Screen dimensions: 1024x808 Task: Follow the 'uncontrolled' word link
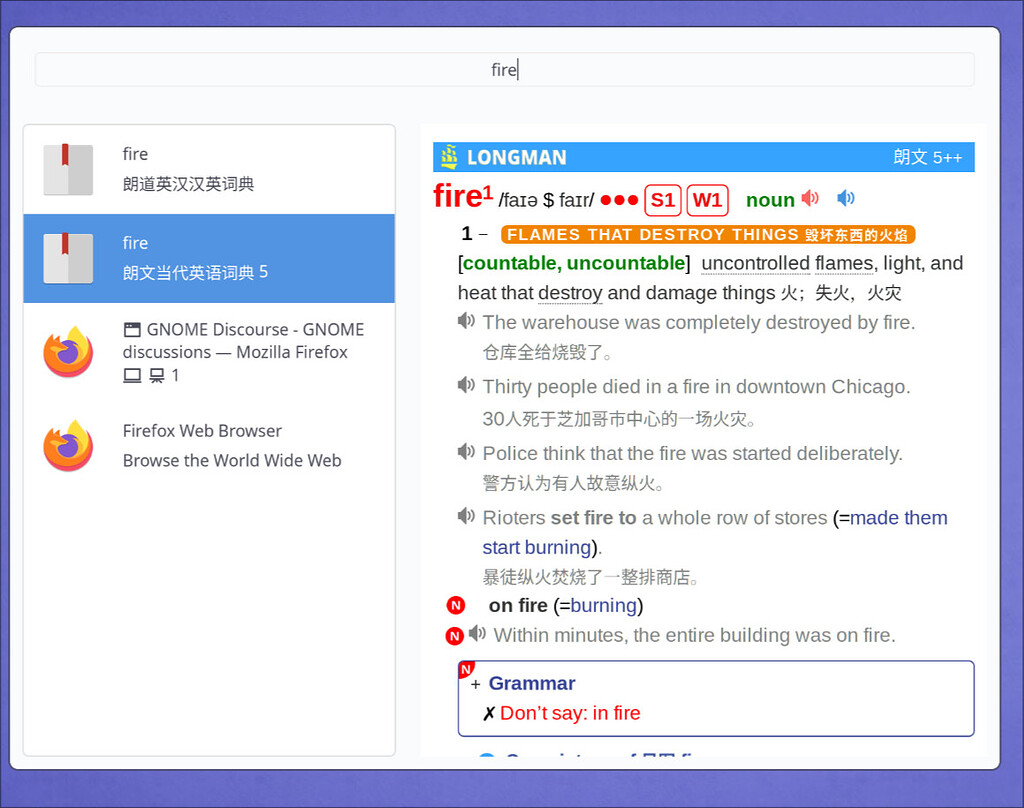[x=755, y=263]
